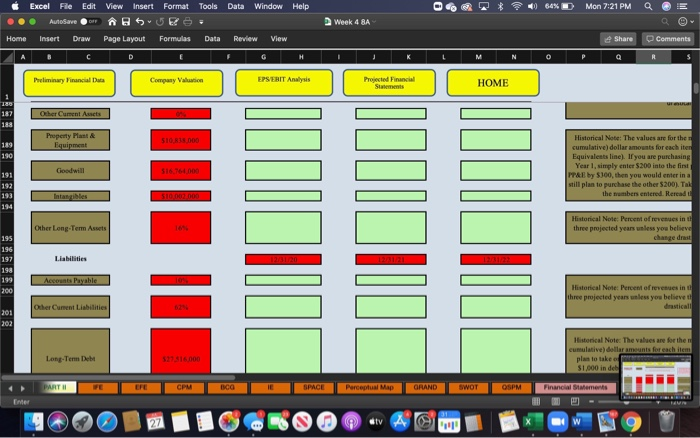The image size is (700, 438).
Task: Click the yellow HOME button
Action: 493,83
